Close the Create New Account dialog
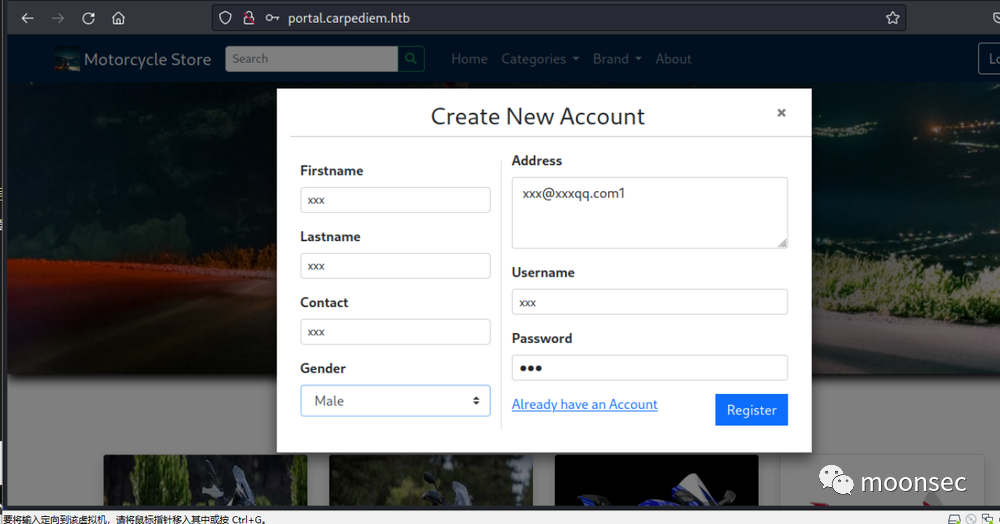 [x=781, y=113]
